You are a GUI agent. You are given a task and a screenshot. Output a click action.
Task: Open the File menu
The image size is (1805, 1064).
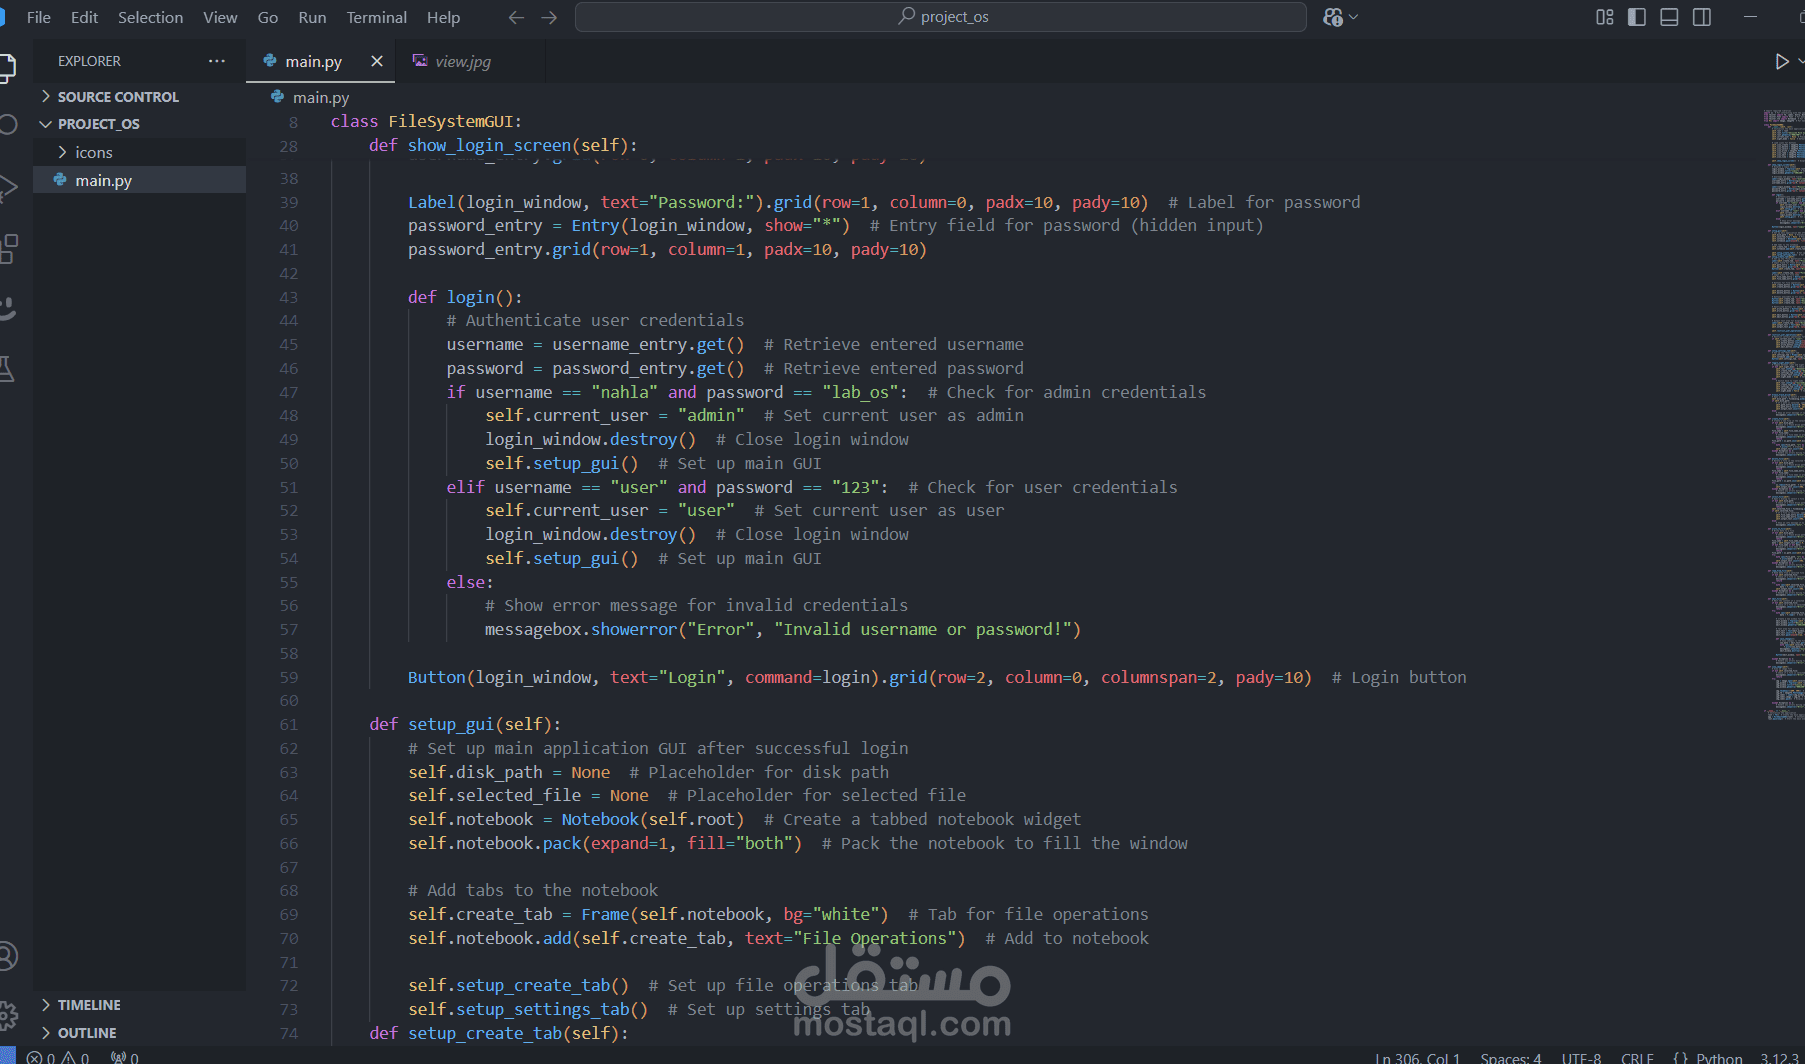[x=39, y=17]
